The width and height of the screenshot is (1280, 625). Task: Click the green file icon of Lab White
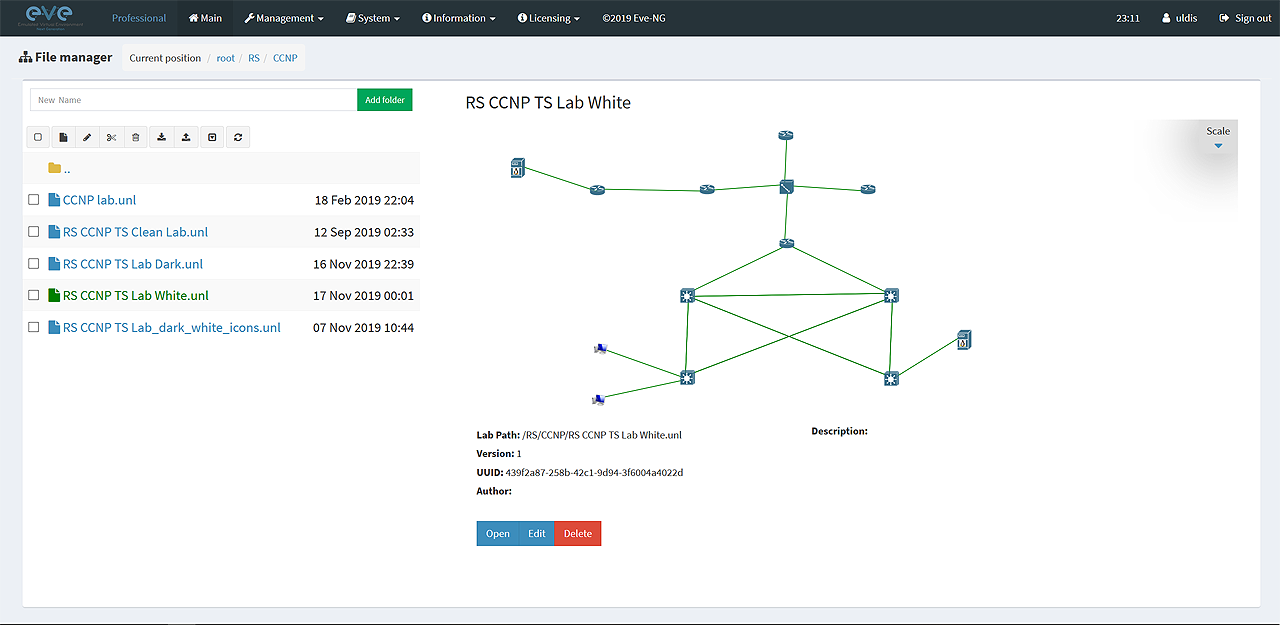54,295
